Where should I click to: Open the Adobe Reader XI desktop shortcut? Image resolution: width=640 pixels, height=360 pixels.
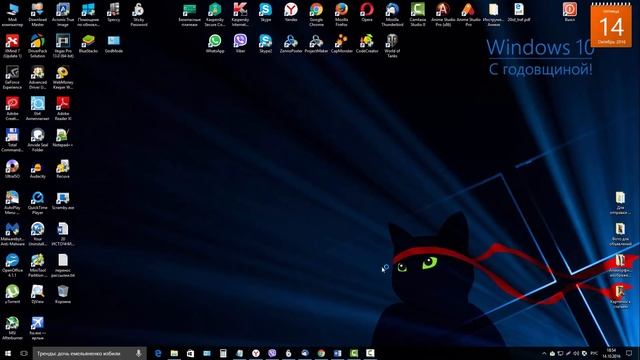coord(63,108)
